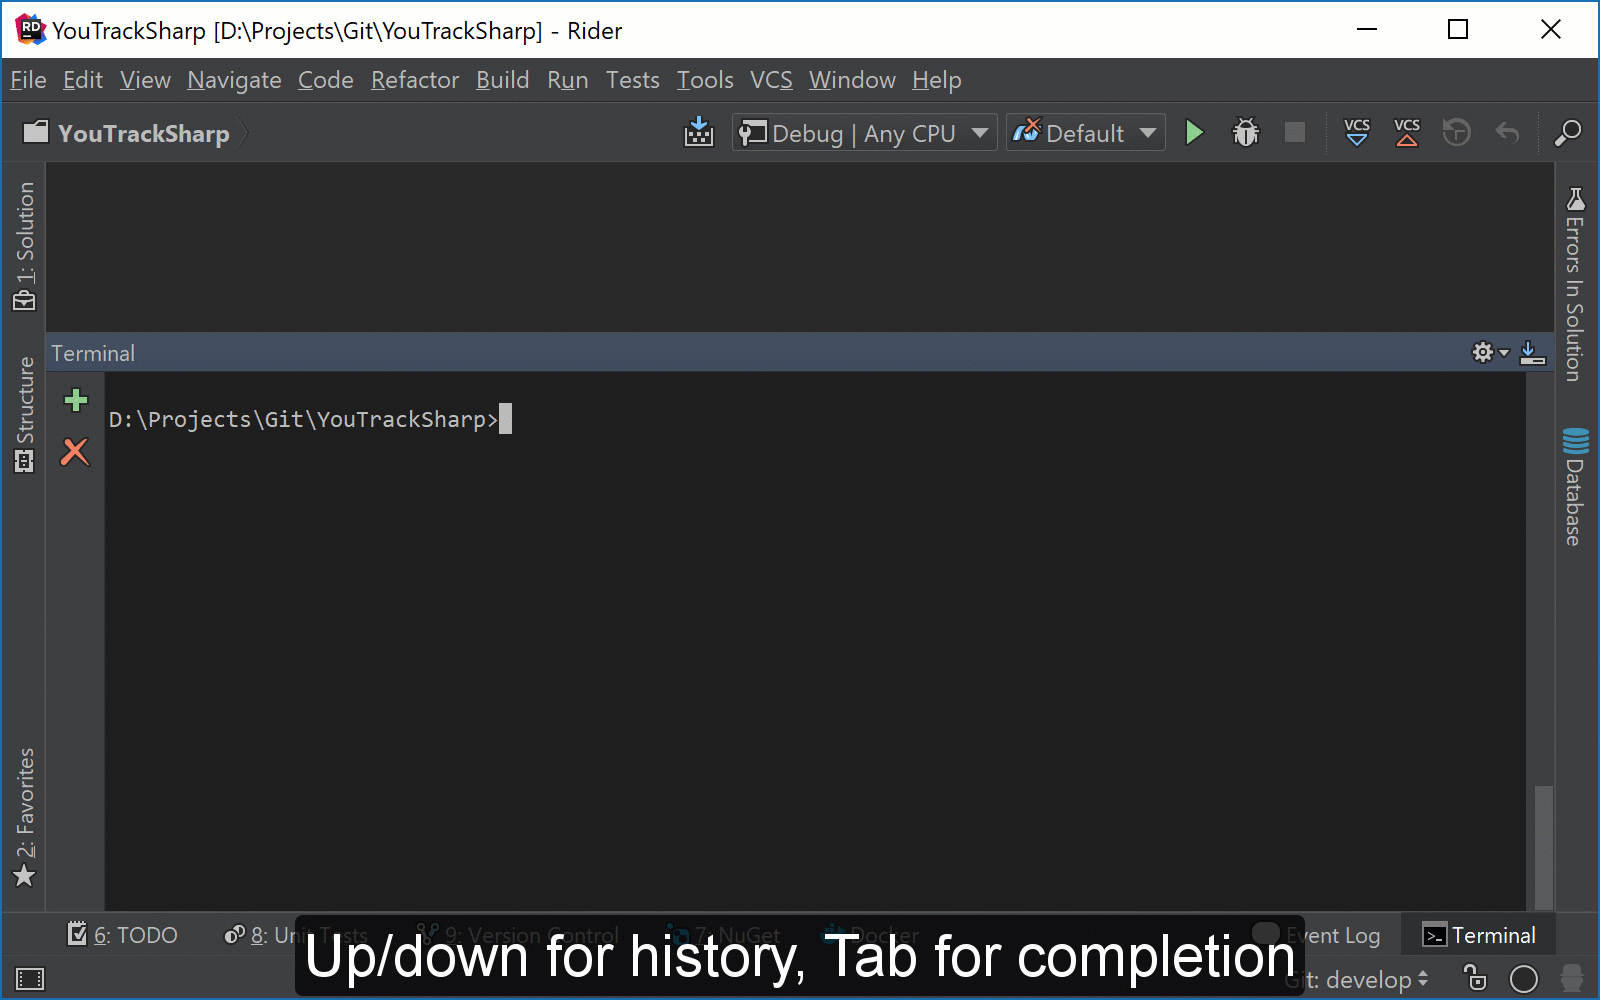Click the VCS Commit icon
The height and width of the screenshot is (1000, 1600).
(1407, 133)
